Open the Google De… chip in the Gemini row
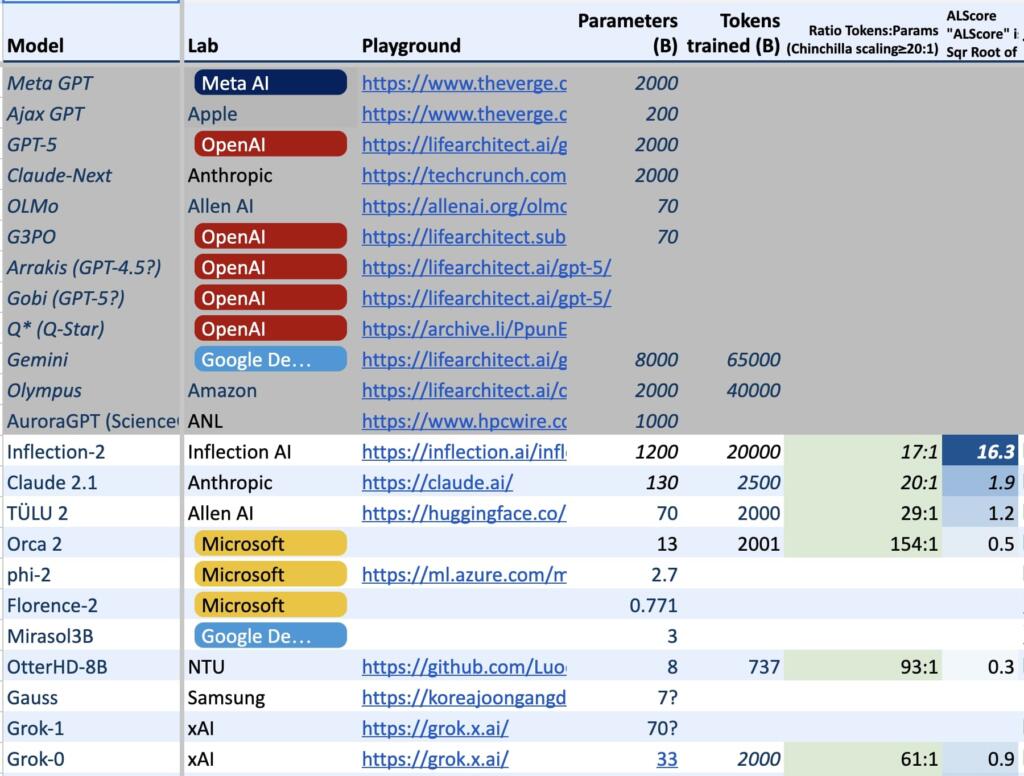This screenshot has height=776, width=1024. click(270, 360)
